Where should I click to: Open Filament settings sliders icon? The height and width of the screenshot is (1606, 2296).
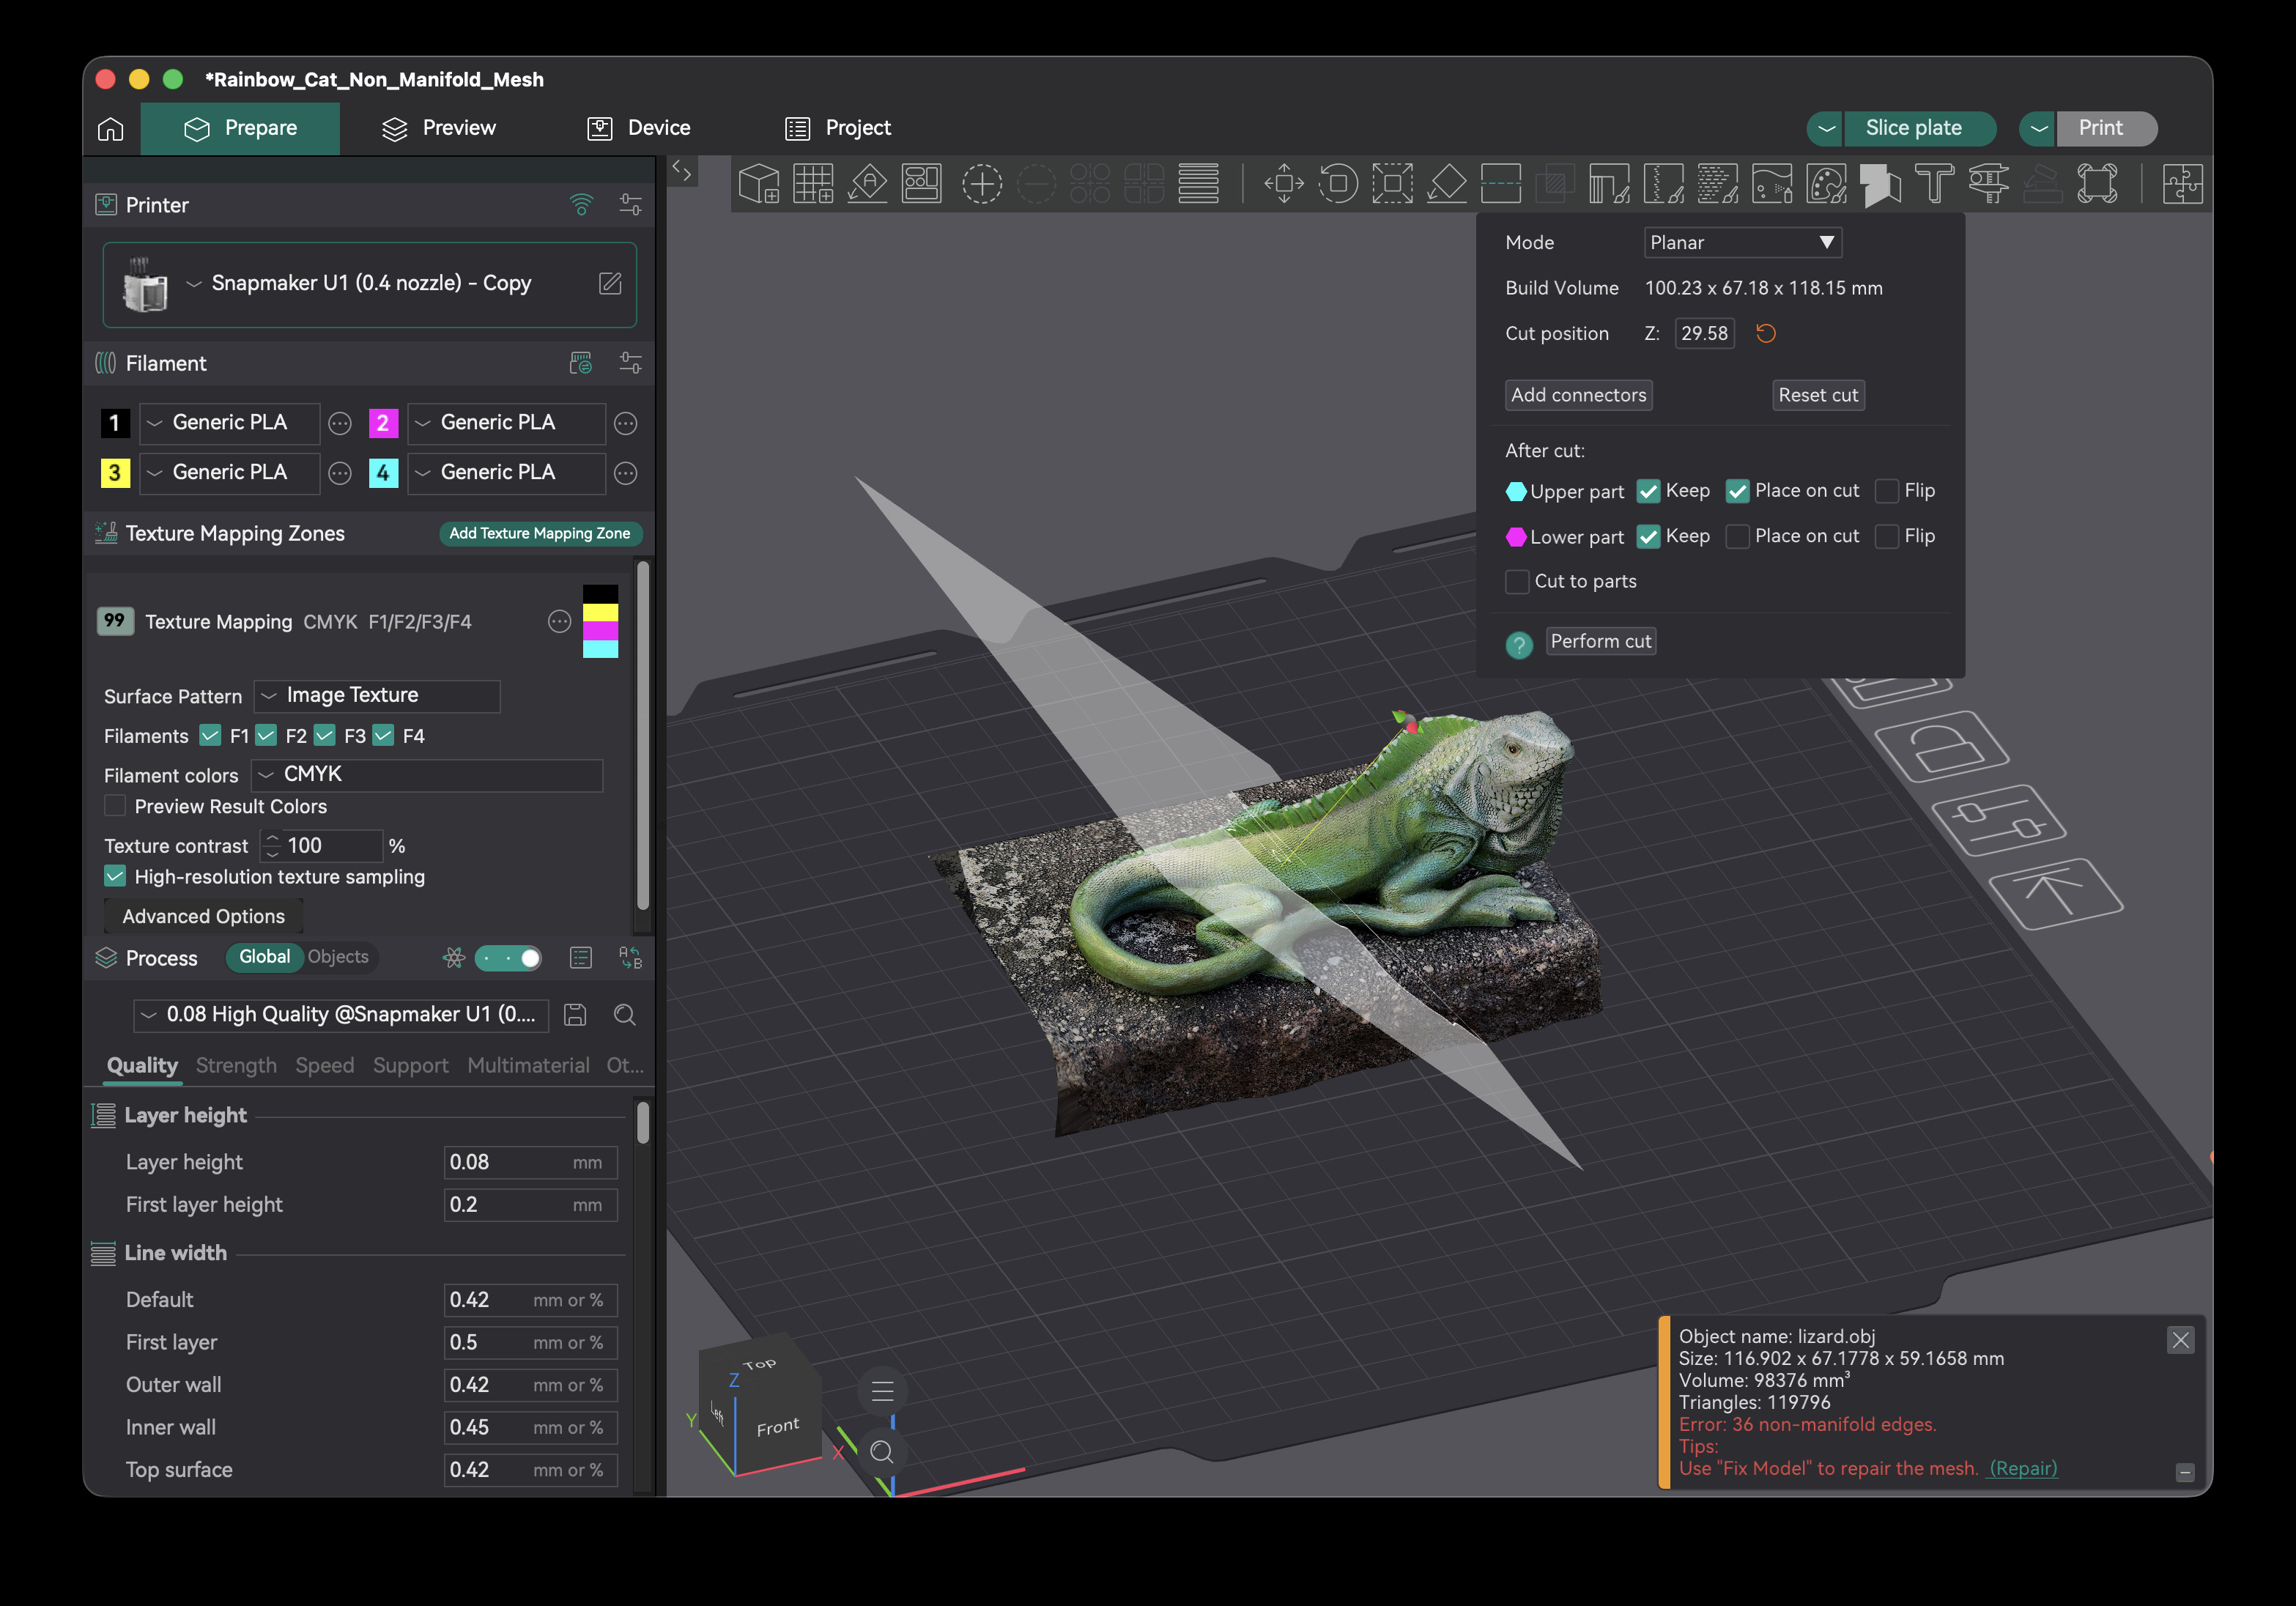coord(630,363)
